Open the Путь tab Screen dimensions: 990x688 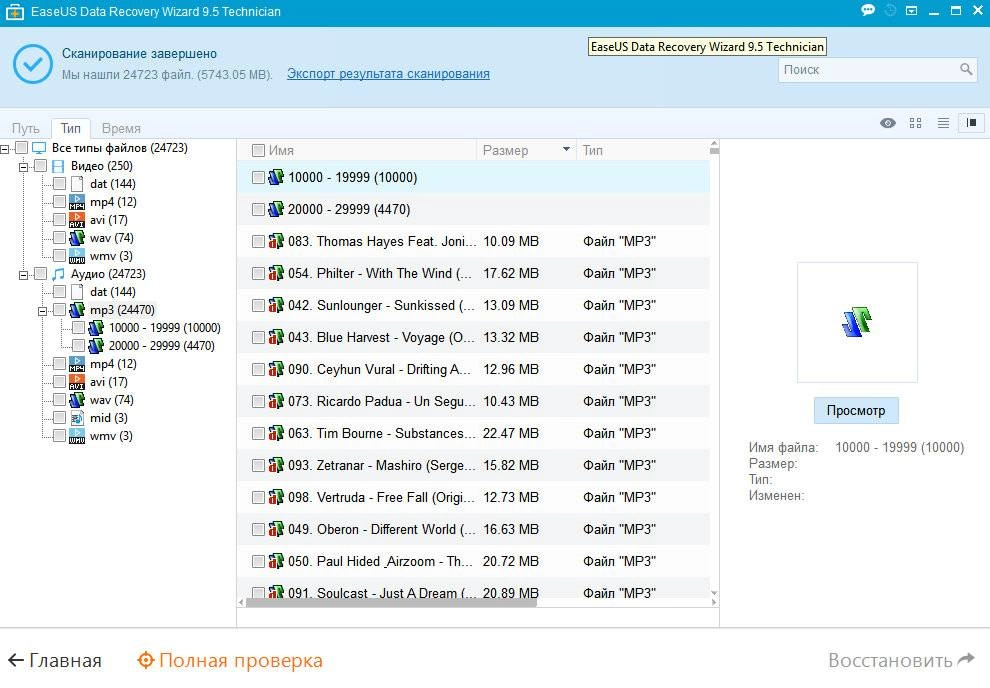pyautogui.click(x=25, y=128)
